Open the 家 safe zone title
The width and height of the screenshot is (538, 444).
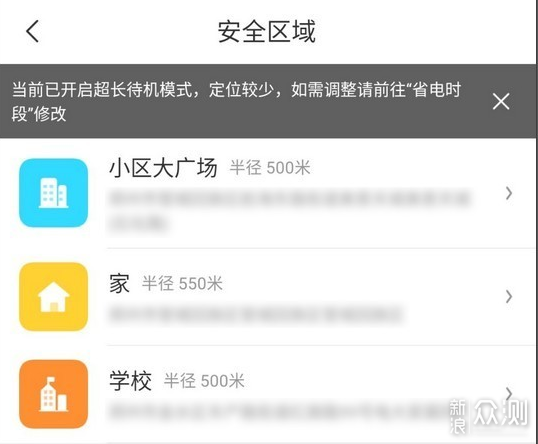(119, 283)
